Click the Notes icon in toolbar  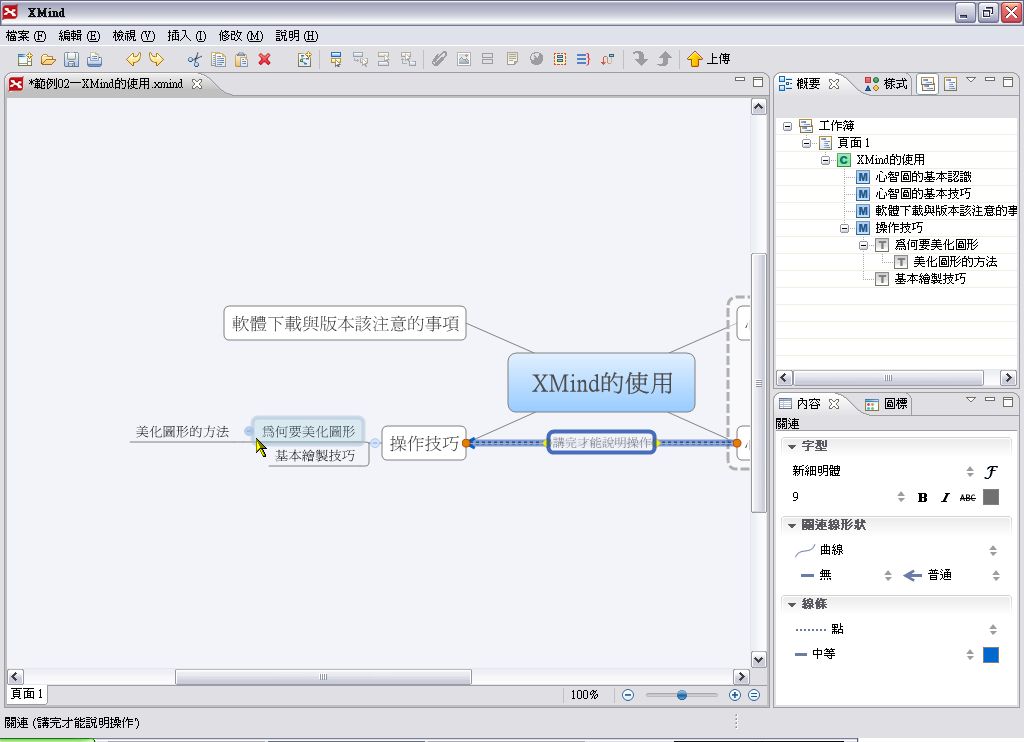tap(512, 59)
